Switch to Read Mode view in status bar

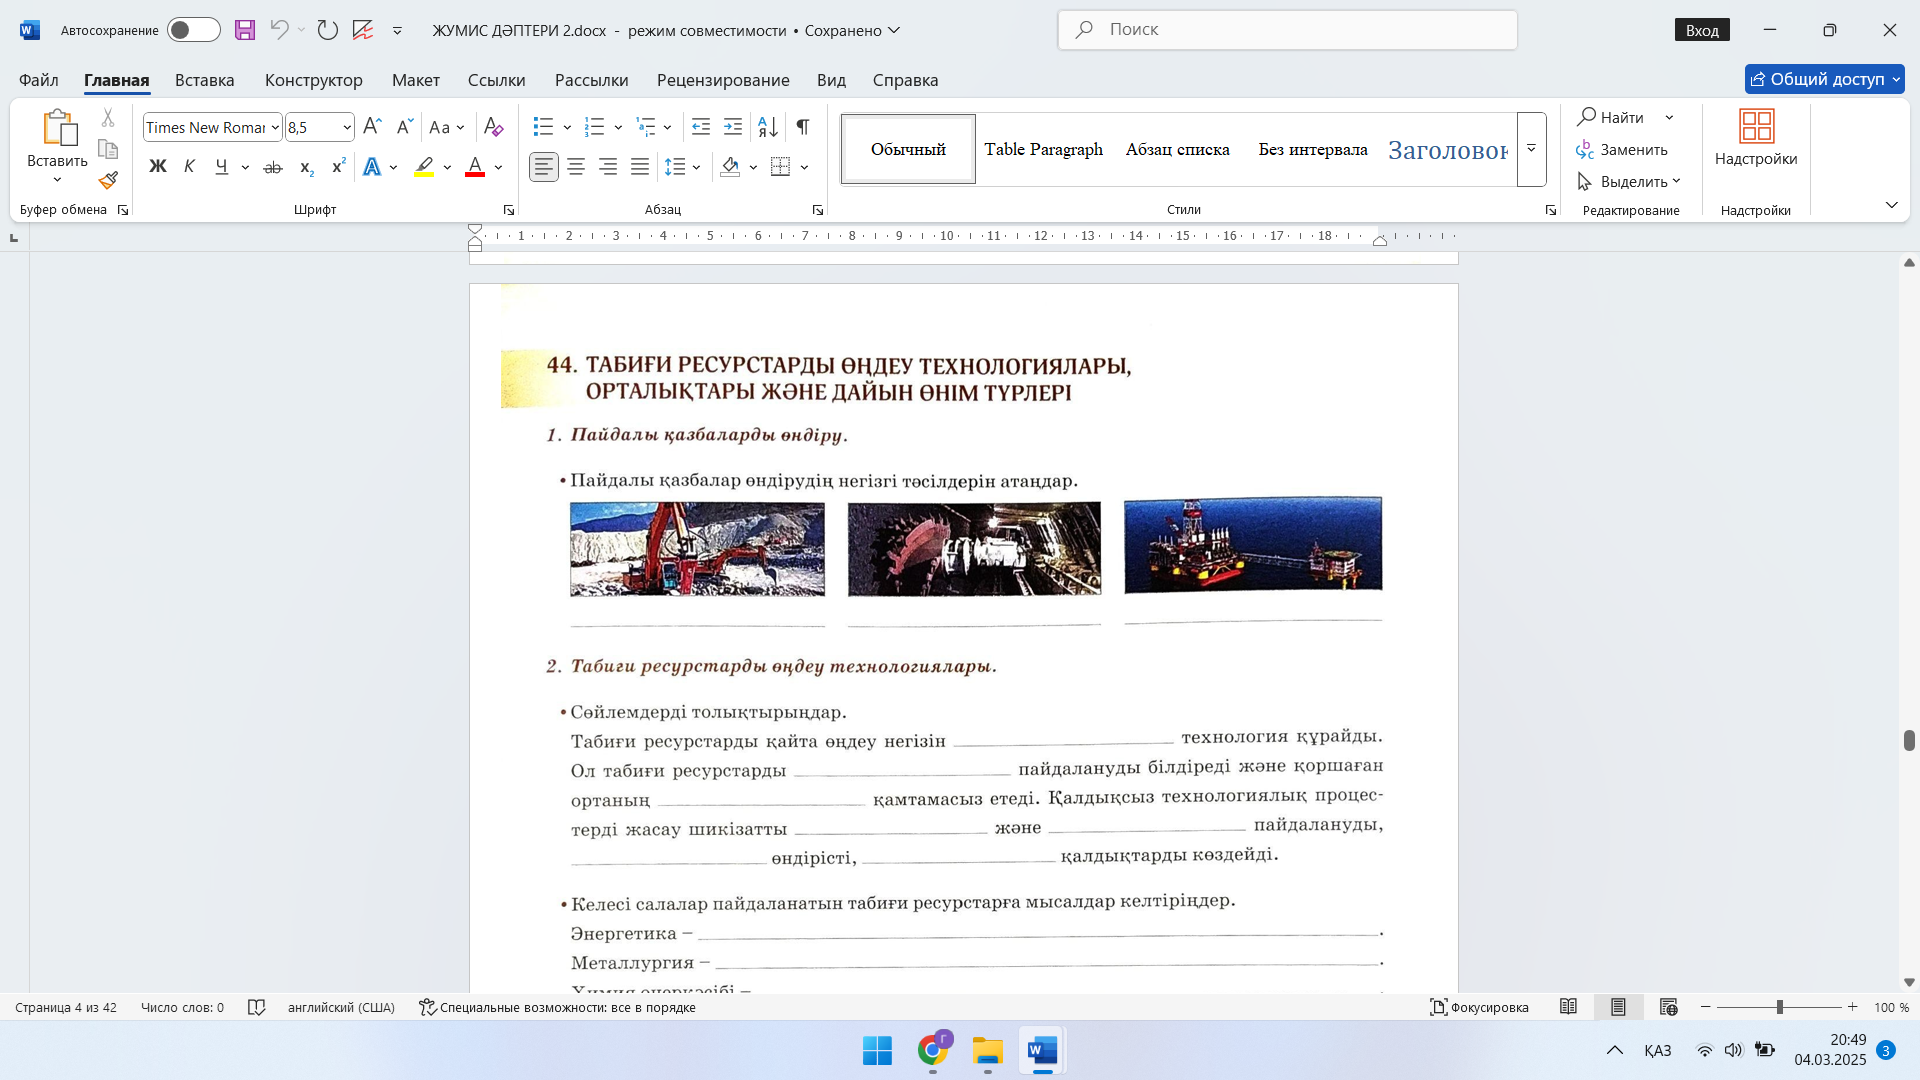(1568, 1007)
